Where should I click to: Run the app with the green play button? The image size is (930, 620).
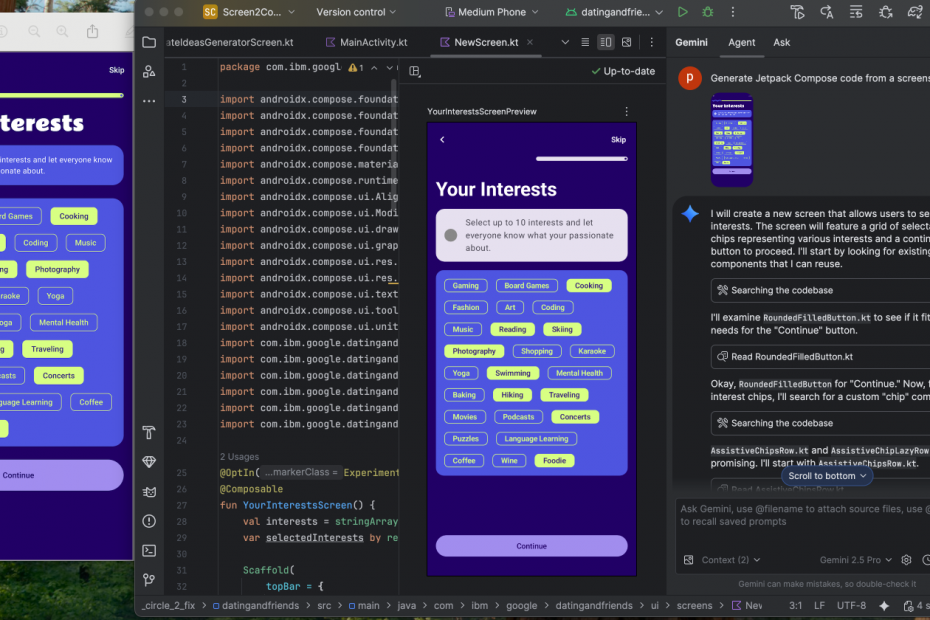pyautogui.click(x=683, y=12)
